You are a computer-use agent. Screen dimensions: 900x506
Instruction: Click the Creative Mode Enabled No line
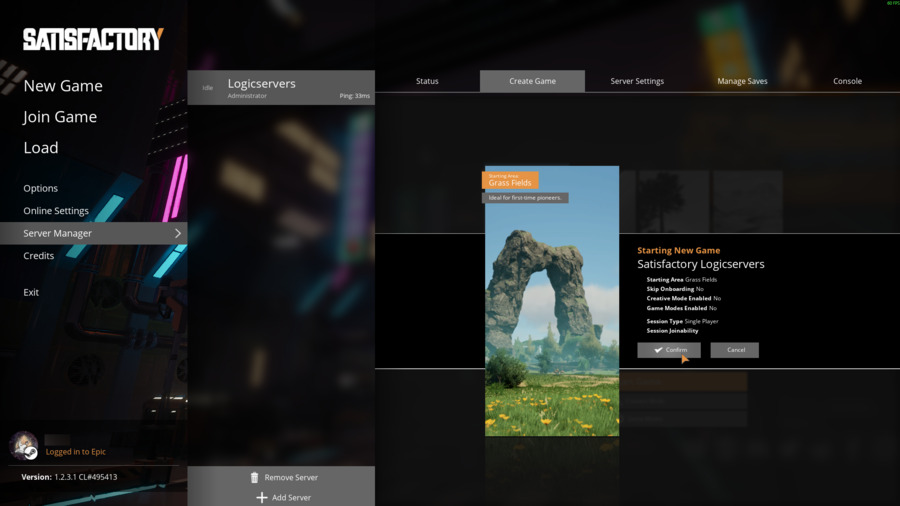[684, 298]
